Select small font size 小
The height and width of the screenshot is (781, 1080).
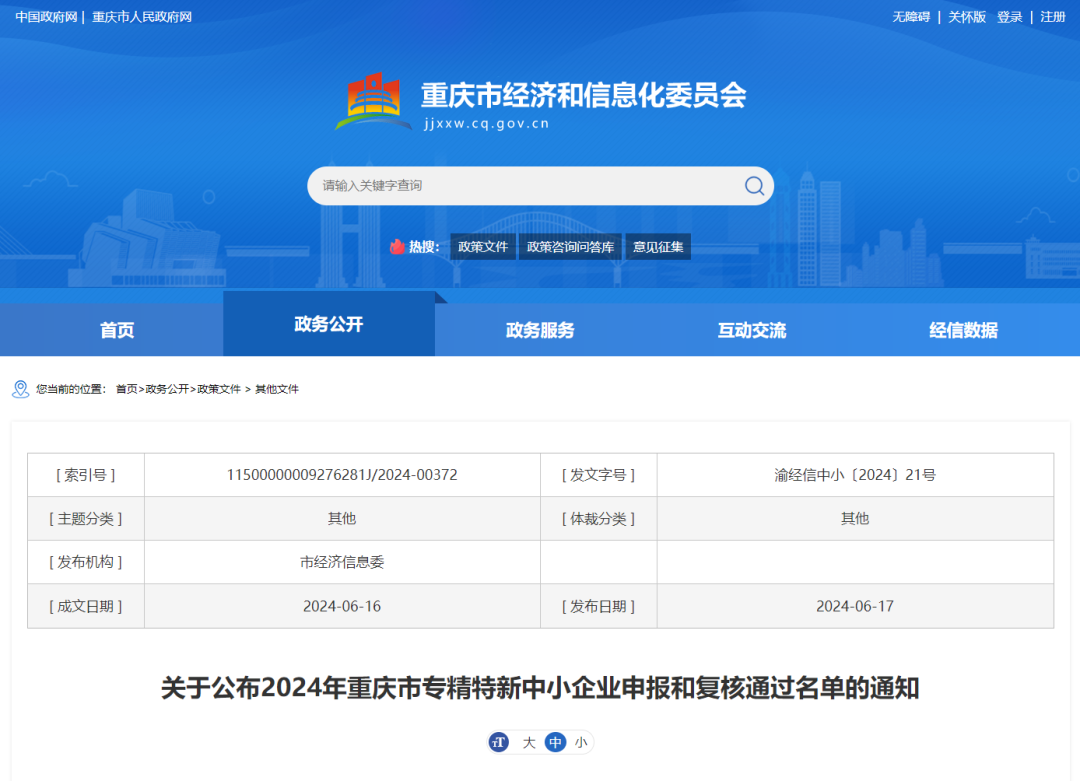pos(581,742)
